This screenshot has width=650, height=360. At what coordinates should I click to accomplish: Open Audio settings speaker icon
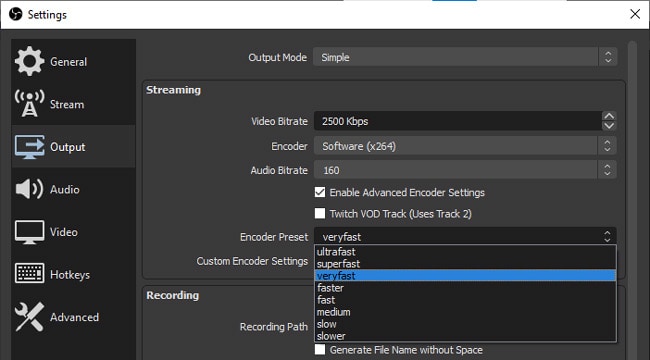pyautogui.click(x=29, y=189)
